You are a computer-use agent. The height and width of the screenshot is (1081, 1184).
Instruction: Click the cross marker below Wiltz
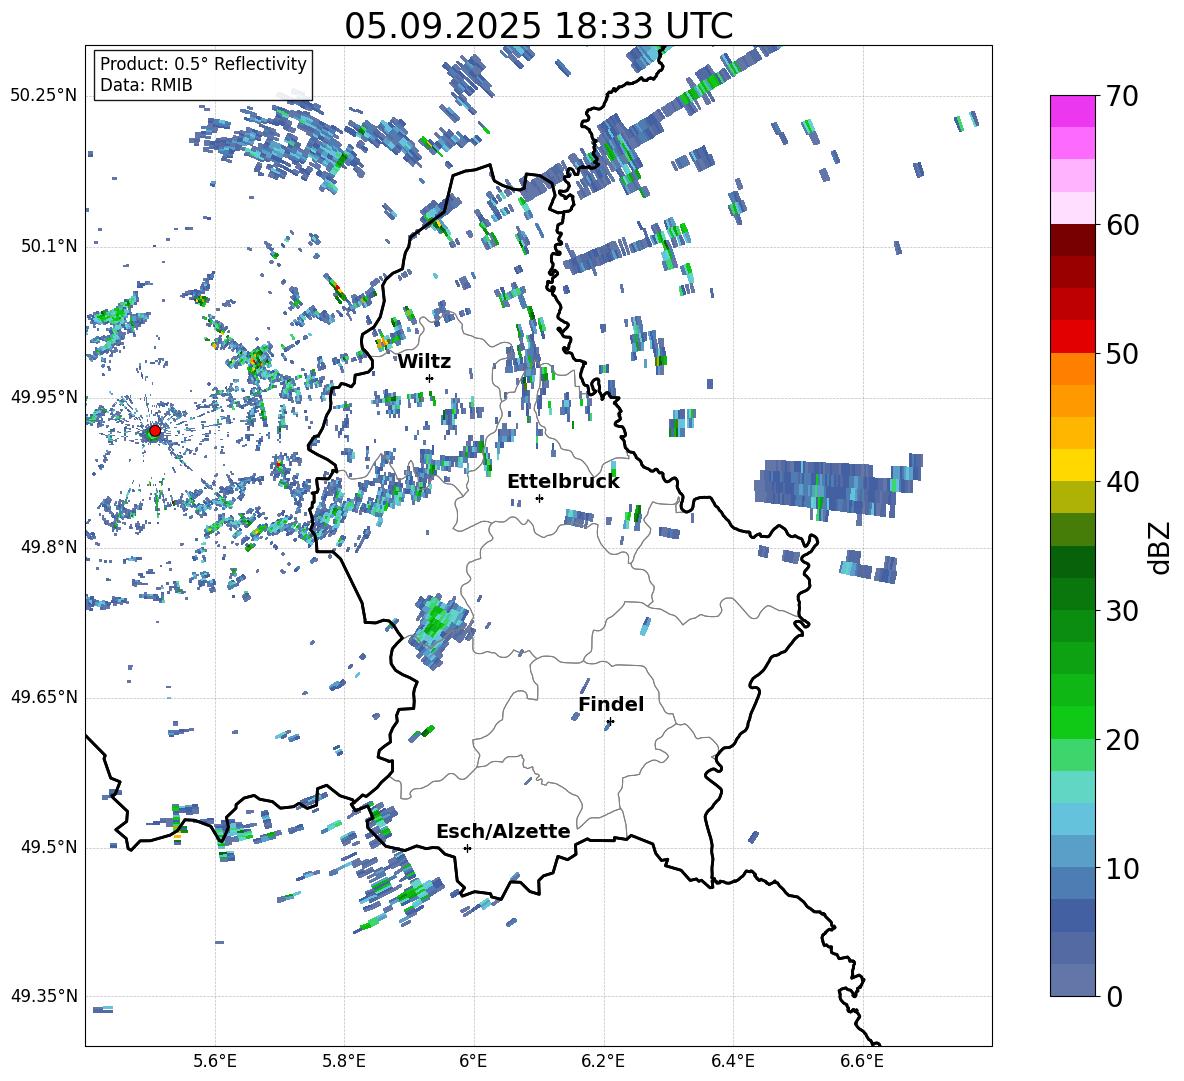[x=430, y=378]
